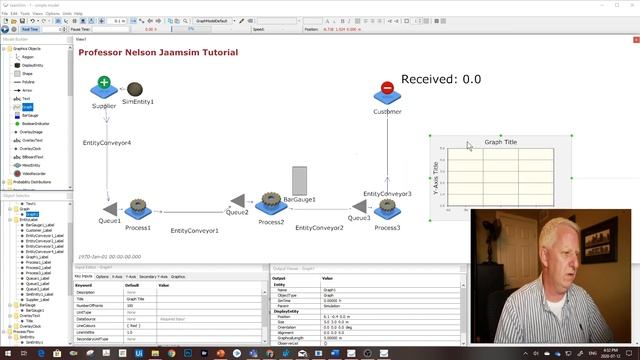Image resolution: width=640 pixels, height=360 pixels.
Task: Select MimicEntity in Model Builder
Action: [x=31, y=165]
